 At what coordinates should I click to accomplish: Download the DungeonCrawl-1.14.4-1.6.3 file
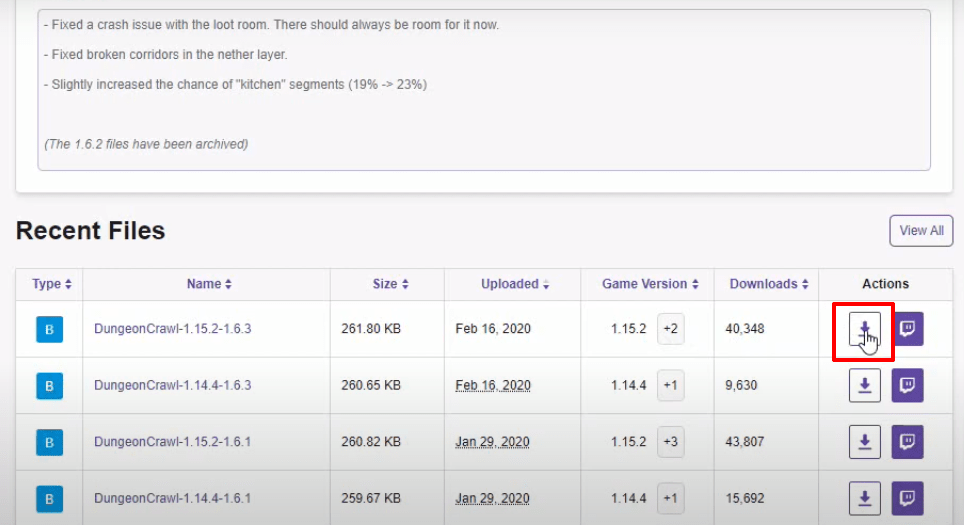click(864, 385)
